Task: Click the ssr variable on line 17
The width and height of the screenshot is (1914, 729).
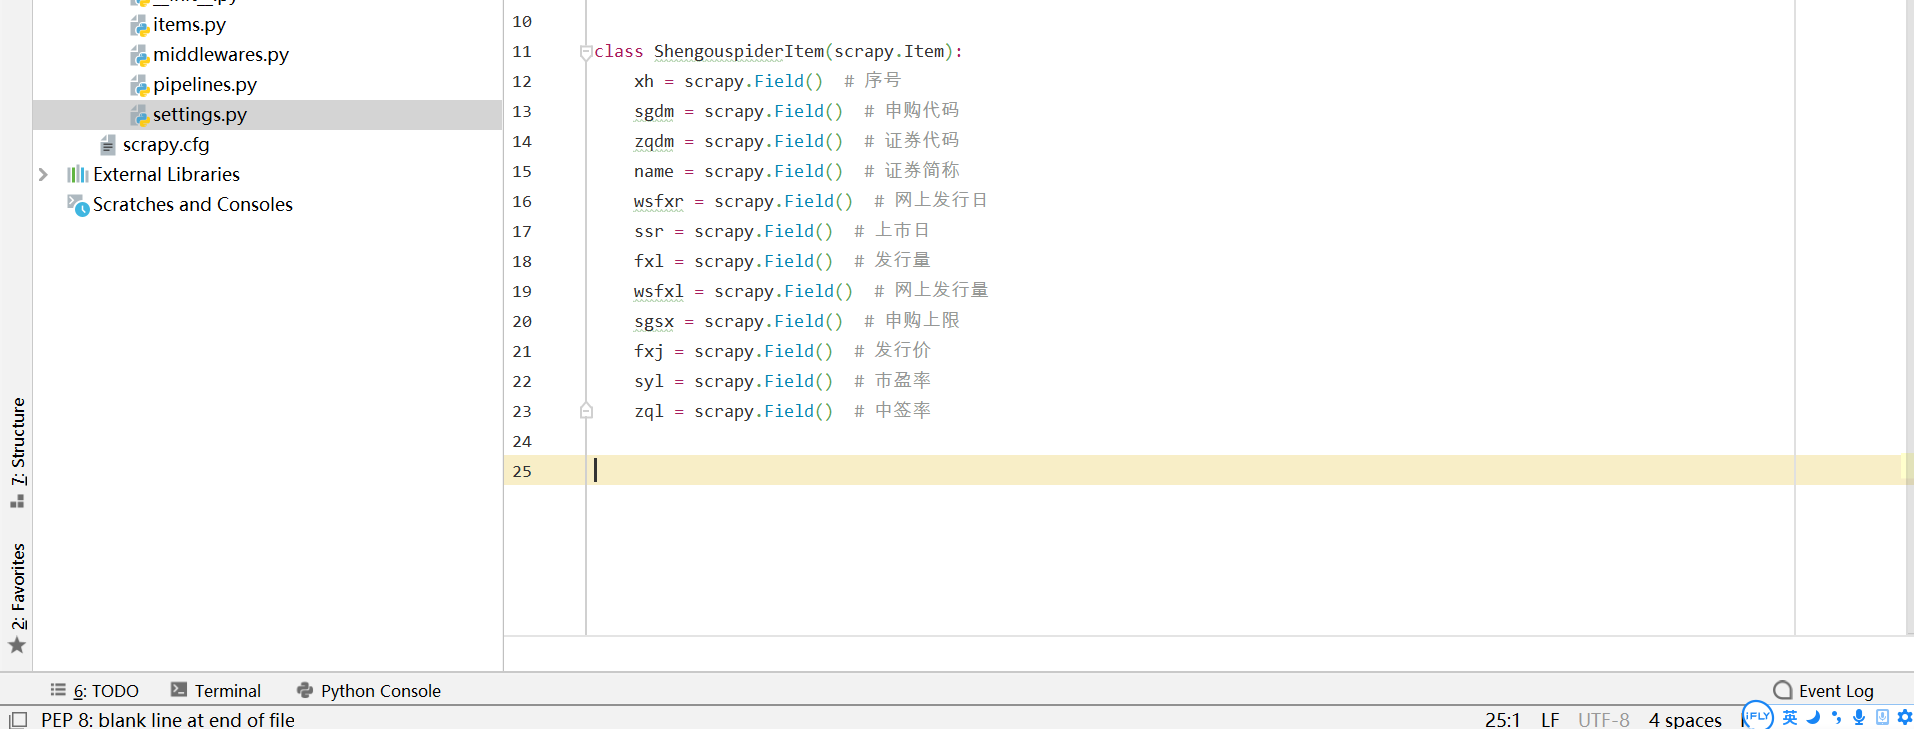Action: [x=649, y=231]
